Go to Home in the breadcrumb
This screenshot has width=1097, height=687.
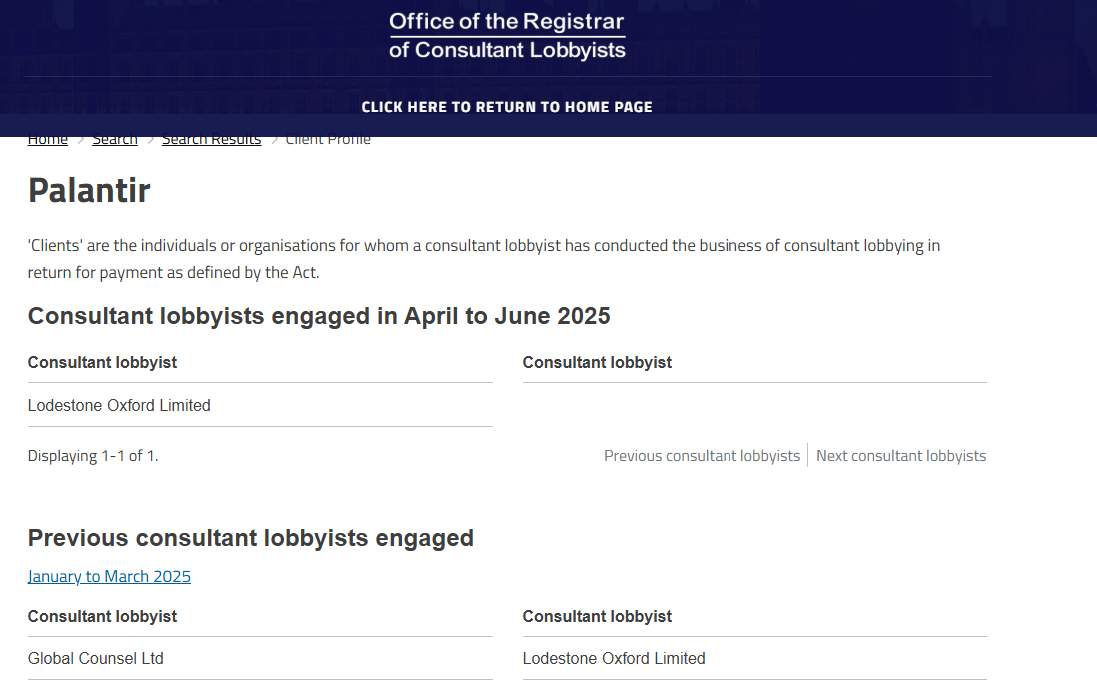(x=48, y=140)
